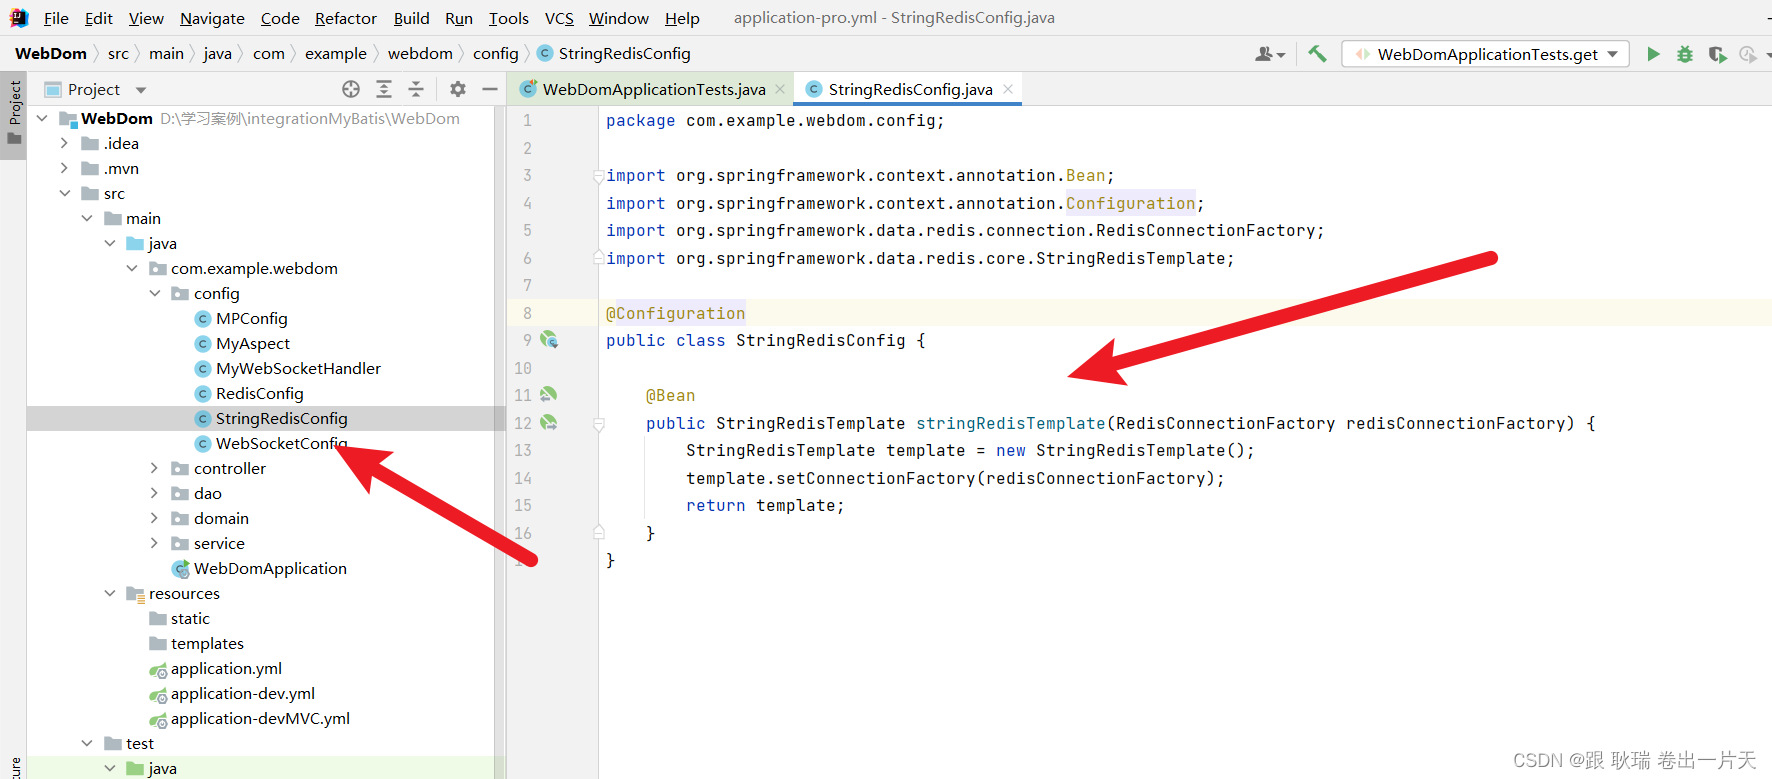Select application-dev.yml file
This screenshot has height=779, width=1772.
pyautogui.click(x=242, y=693)
